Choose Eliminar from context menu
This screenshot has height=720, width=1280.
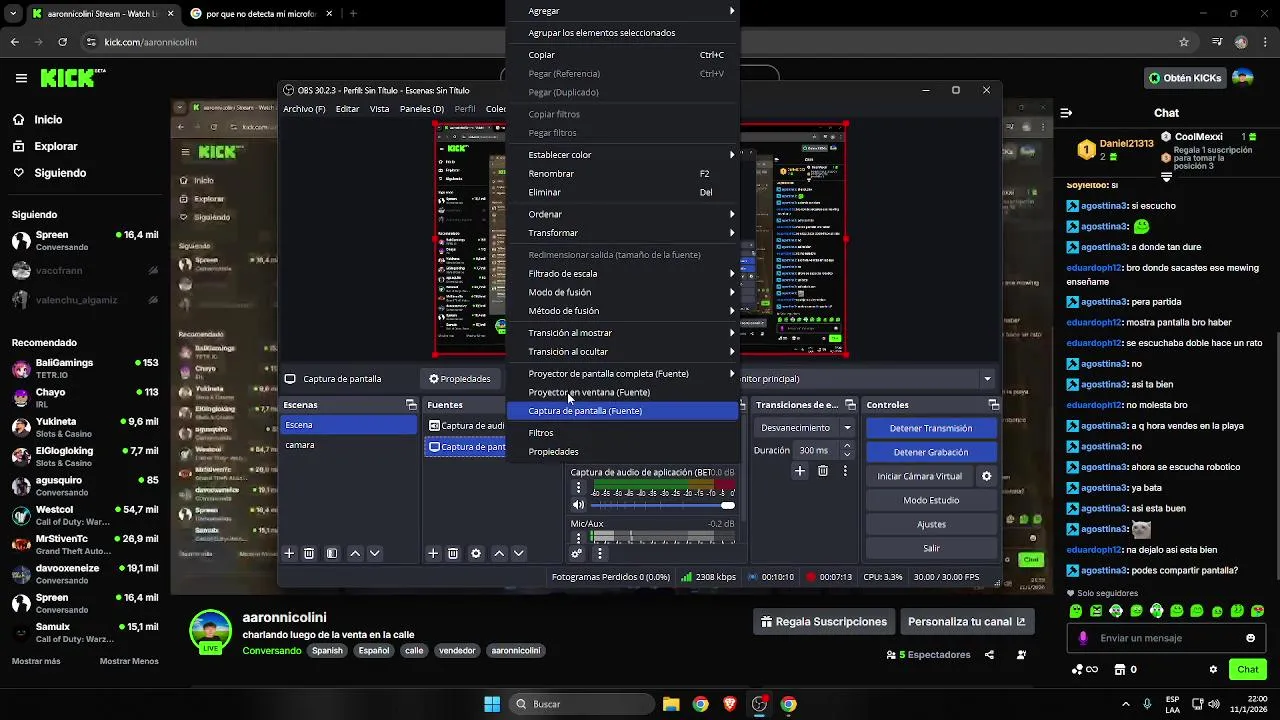623,192
